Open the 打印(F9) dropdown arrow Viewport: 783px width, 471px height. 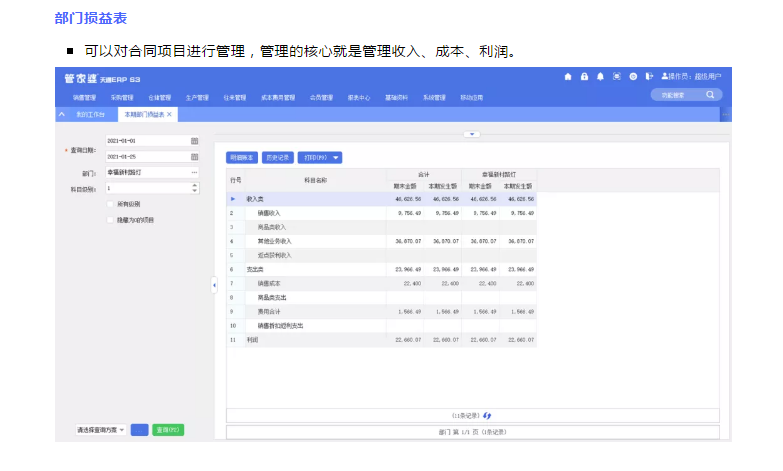click(337, 158)
